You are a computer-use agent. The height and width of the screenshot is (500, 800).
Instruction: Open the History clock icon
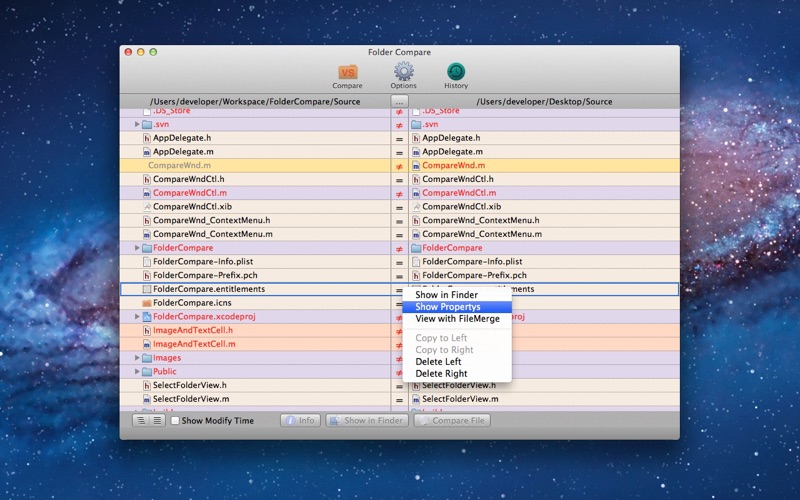(x=456, y=71)
